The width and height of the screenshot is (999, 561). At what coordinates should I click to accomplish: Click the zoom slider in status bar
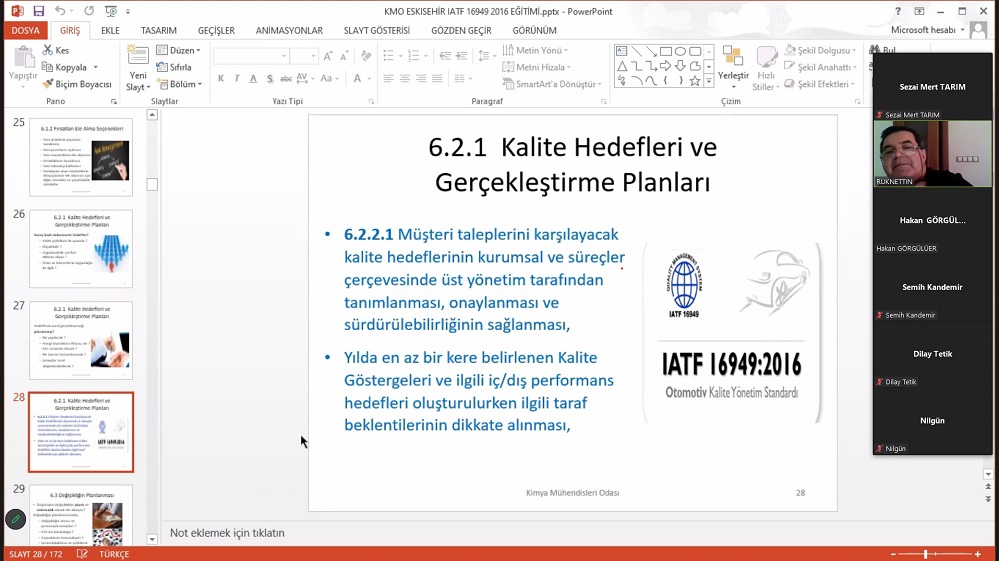click(925, 554)
